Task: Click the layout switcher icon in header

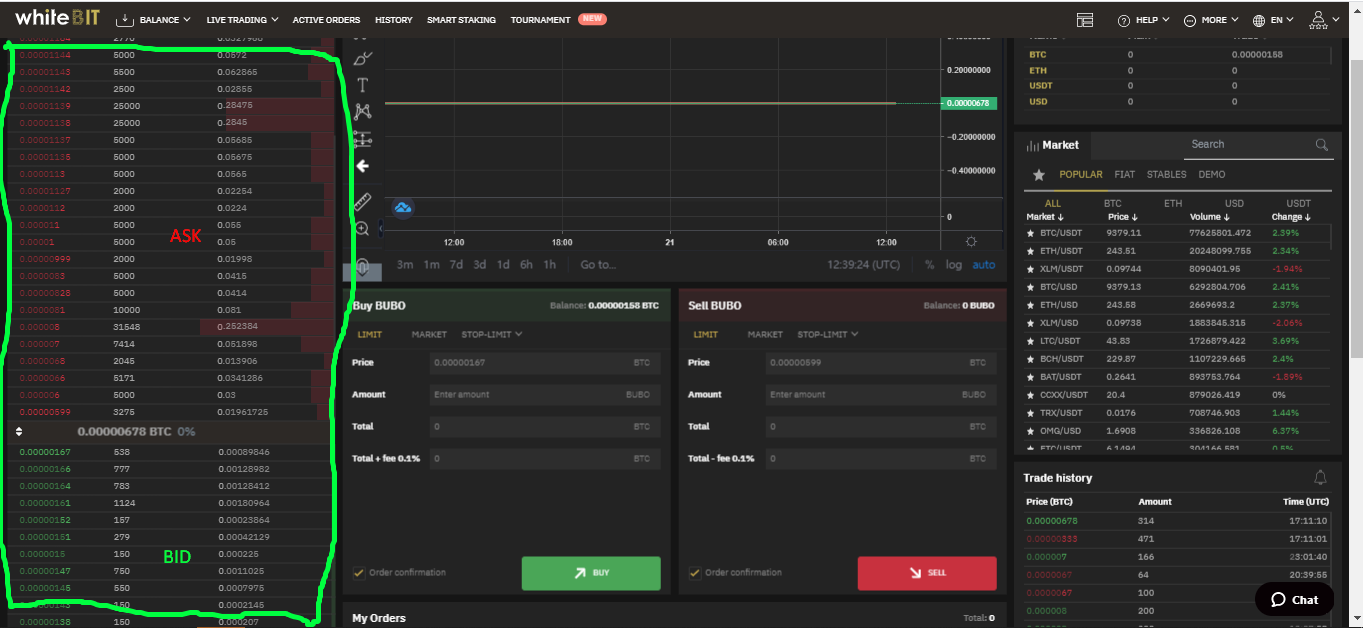Action: click(1085, 20)
